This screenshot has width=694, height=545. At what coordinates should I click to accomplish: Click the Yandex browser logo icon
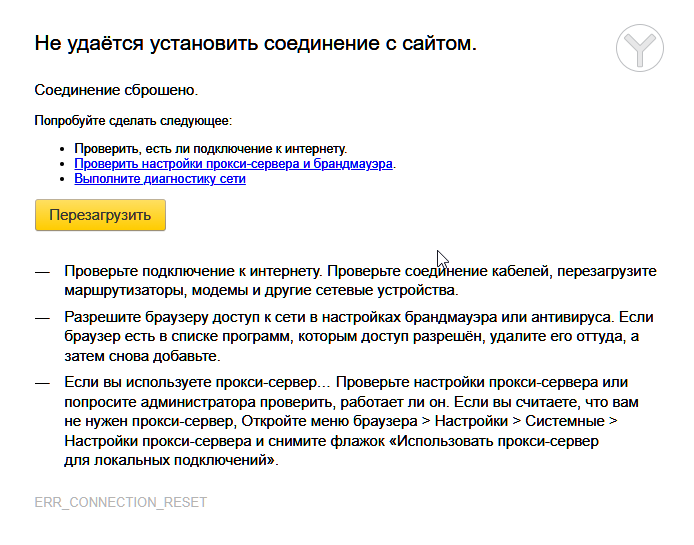(x=640, y=47)
